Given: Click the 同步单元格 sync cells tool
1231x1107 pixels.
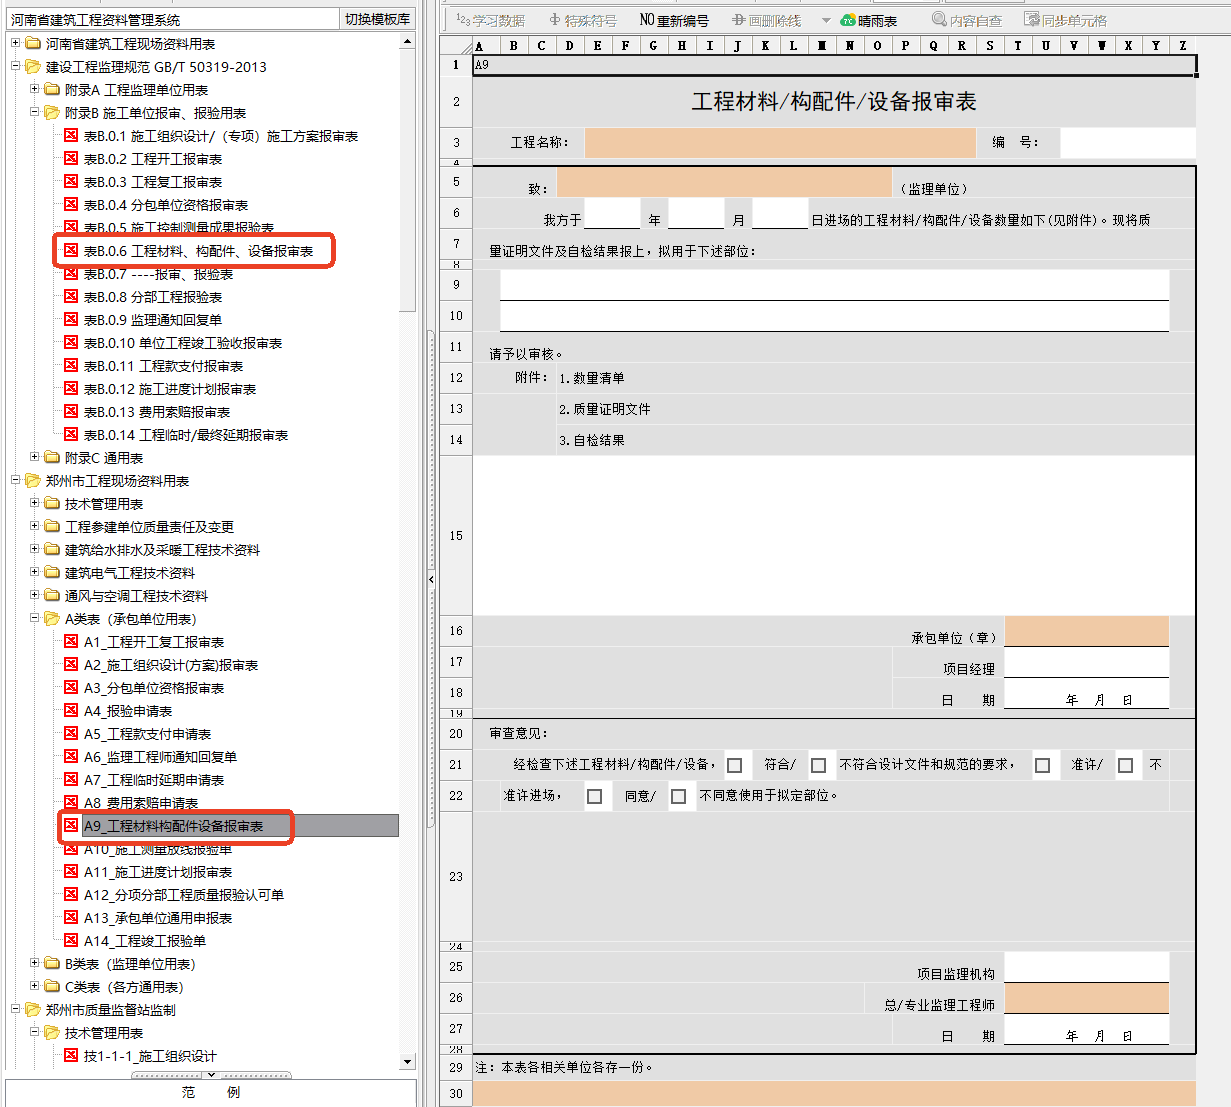Looking at the screenshot, I should pyautogui.click(x=1065, y=20).
